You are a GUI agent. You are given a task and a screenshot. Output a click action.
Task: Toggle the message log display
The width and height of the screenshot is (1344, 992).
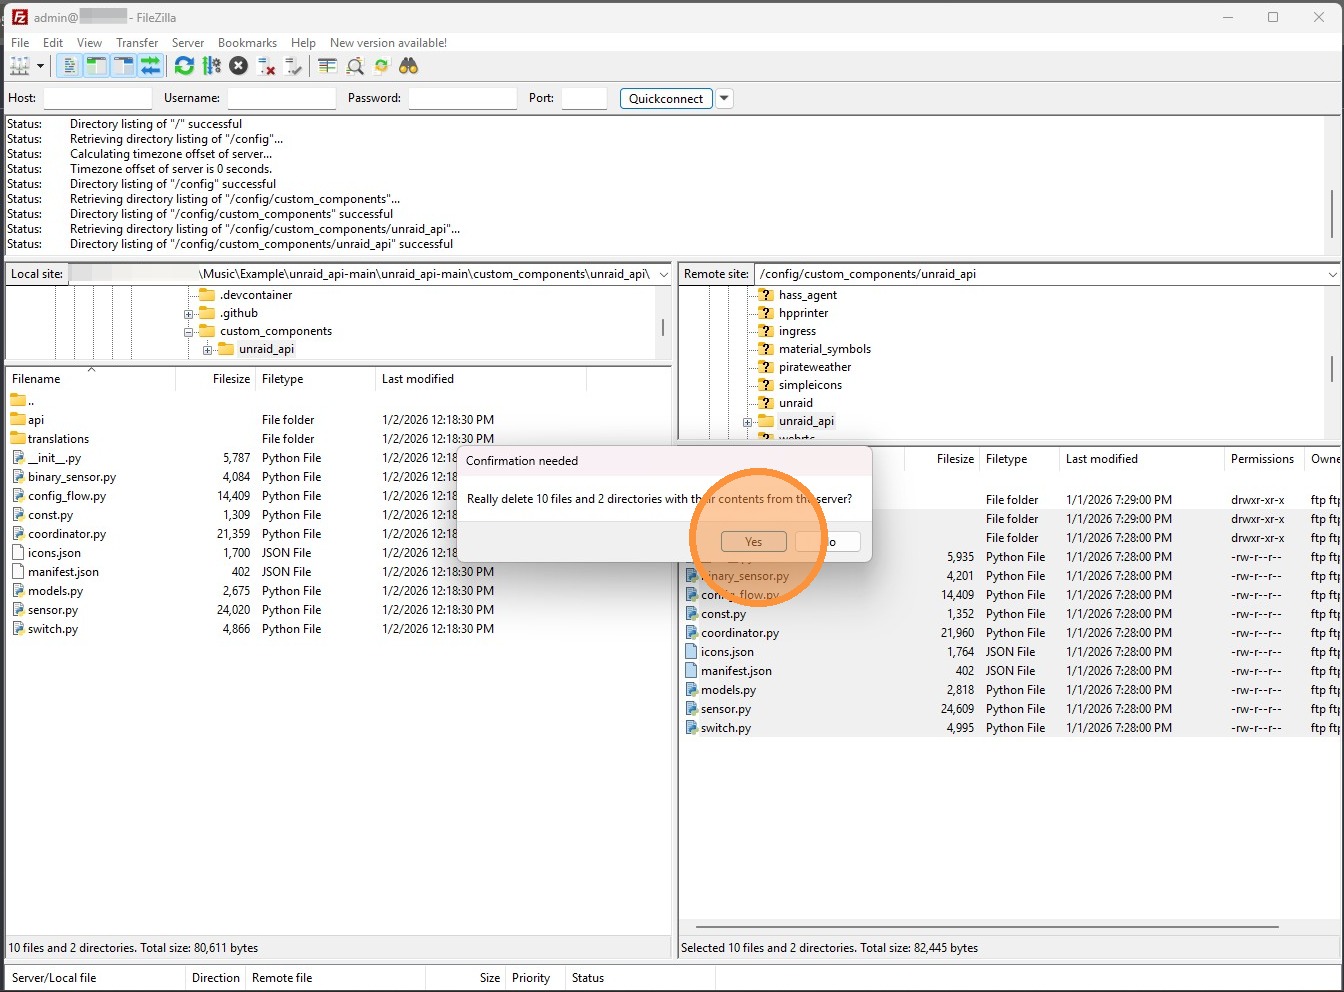tap(69, 66)
